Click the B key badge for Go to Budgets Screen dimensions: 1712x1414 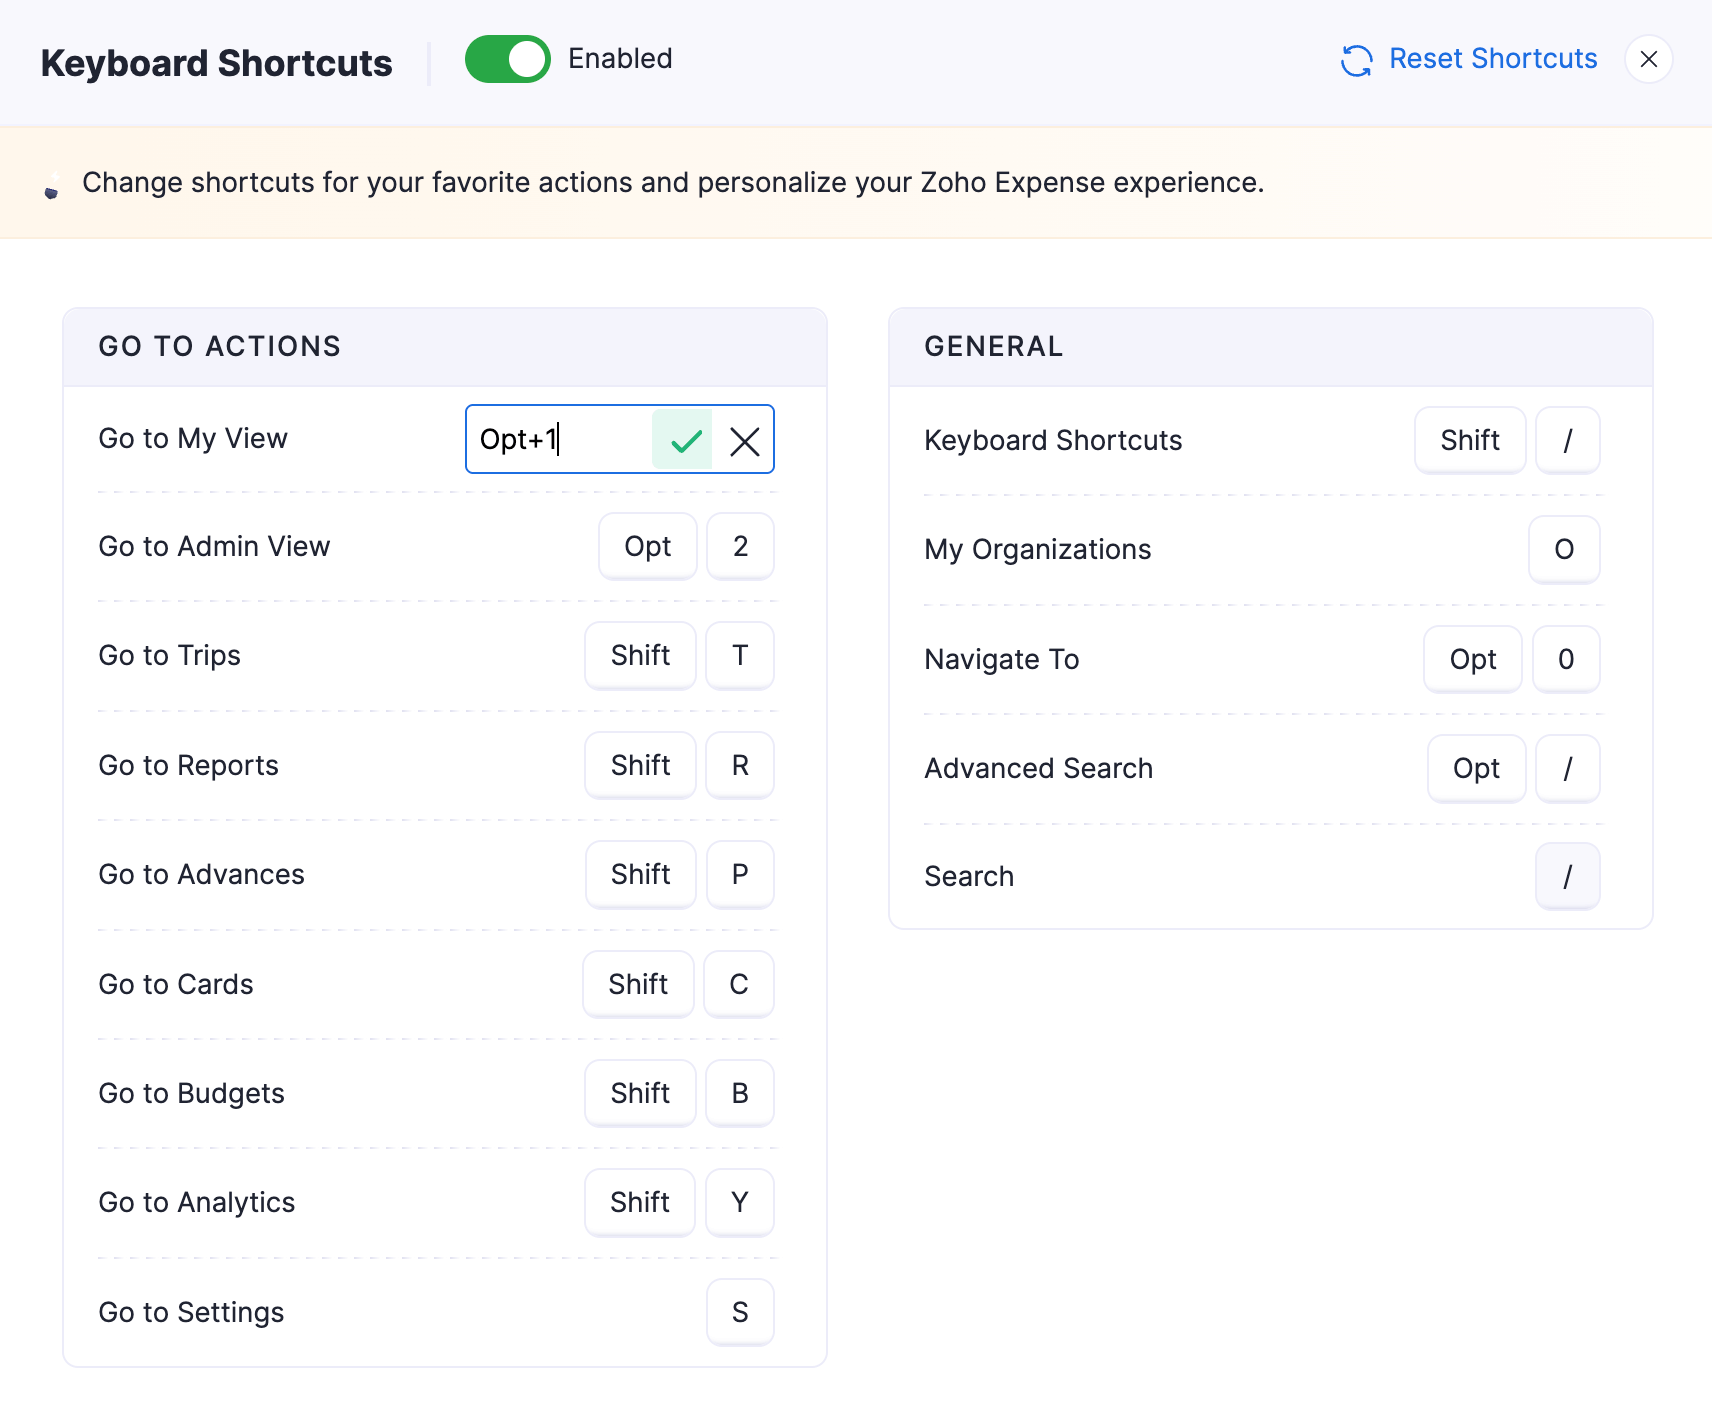click(x=740, y=1093)
